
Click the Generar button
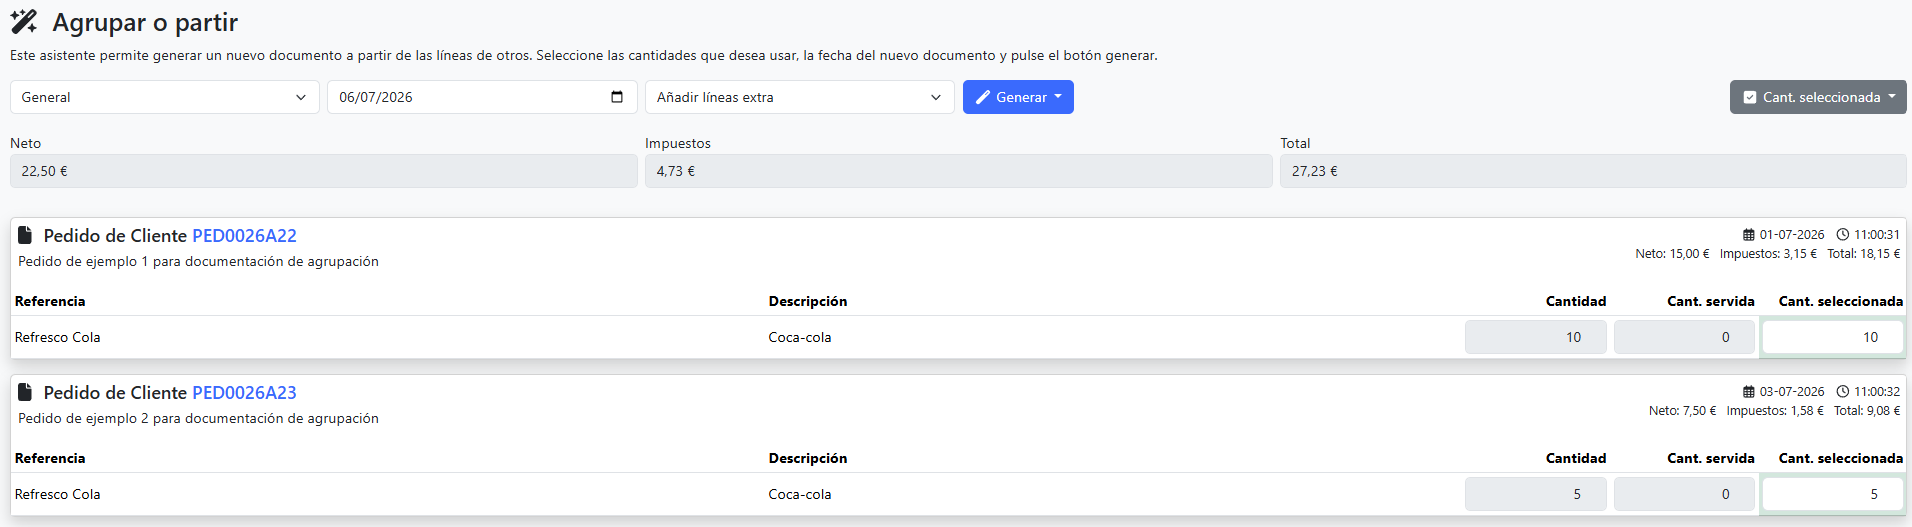[x=1018, y=97]
